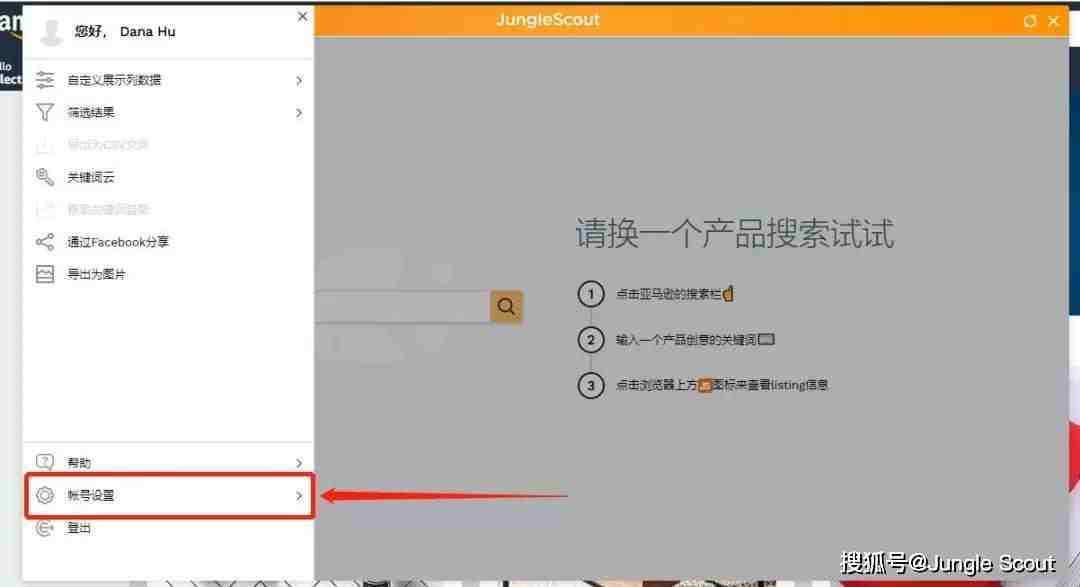1080x587 pixels.
Task: Click the JungleScout title text
Action: (548, 20)
